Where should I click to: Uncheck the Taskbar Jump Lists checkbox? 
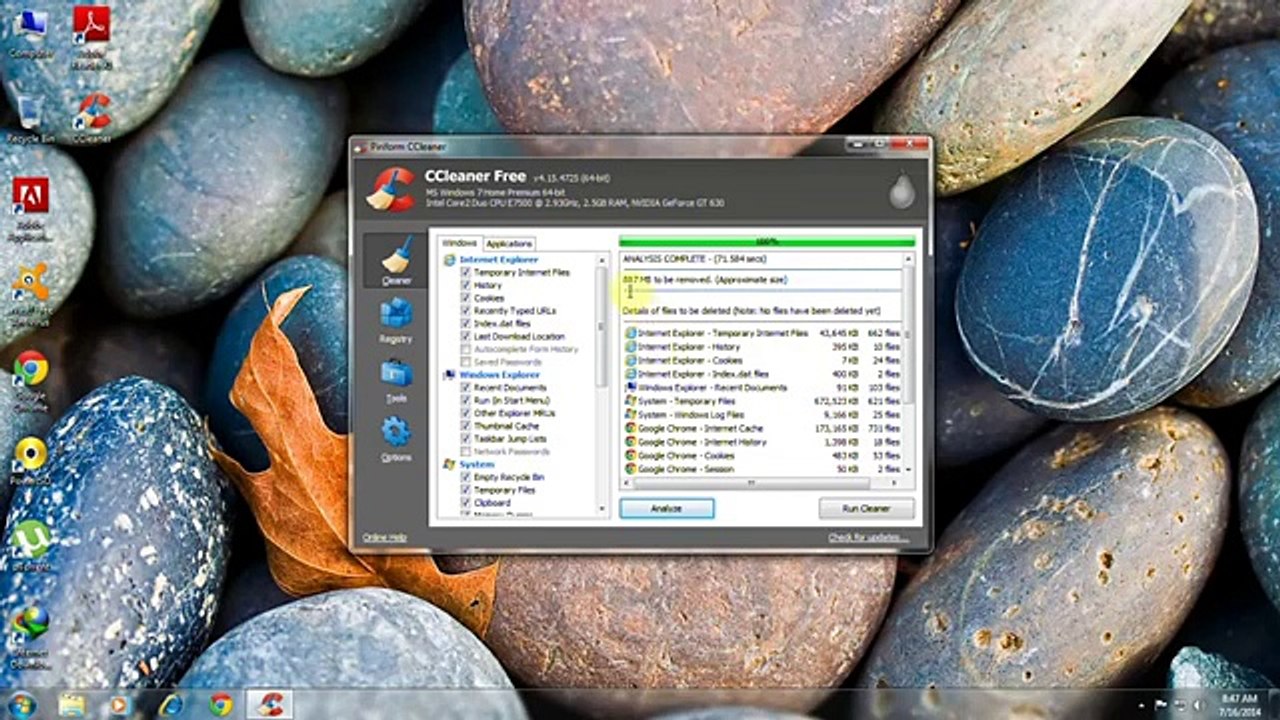coord(465,439)
